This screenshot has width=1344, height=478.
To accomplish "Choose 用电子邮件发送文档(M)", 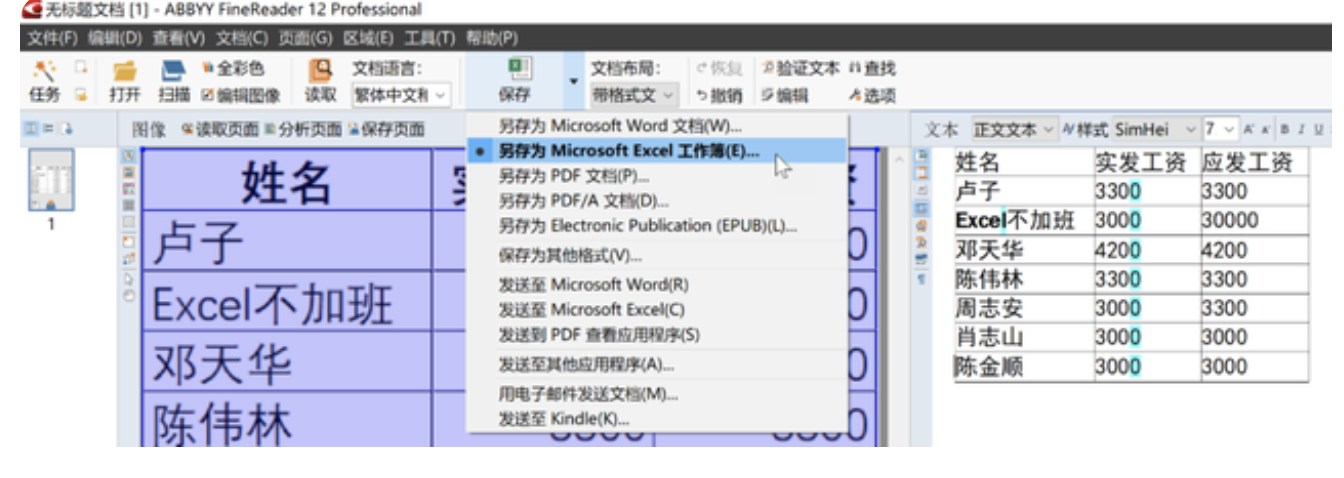I will click(x=657, y=394).
